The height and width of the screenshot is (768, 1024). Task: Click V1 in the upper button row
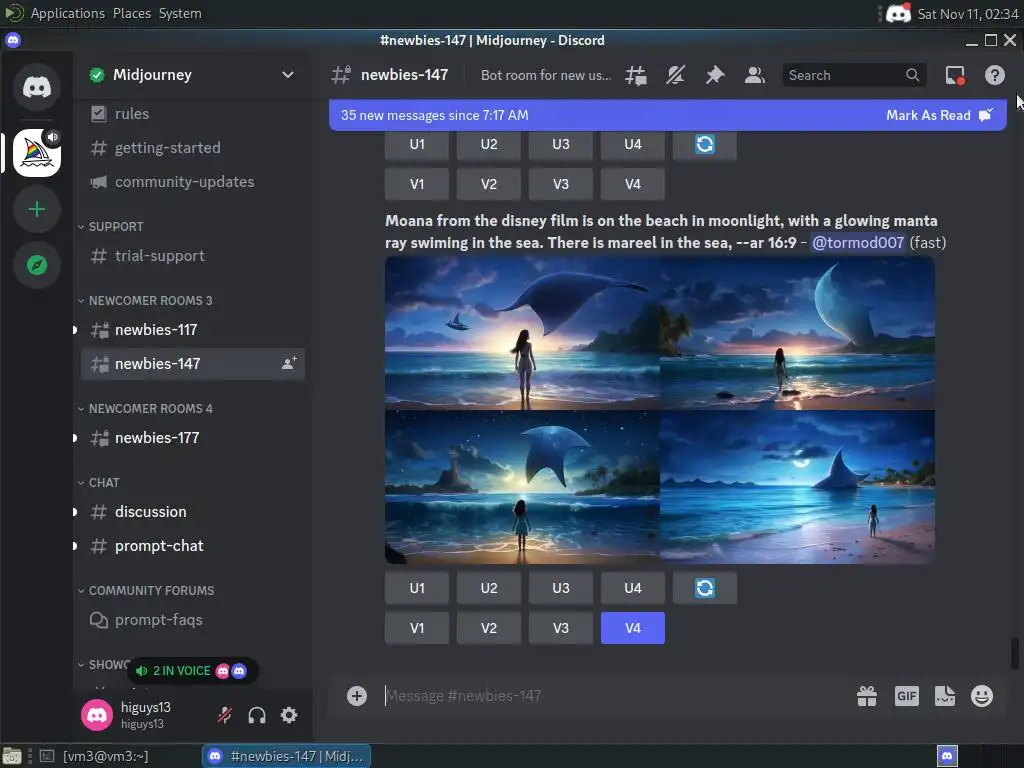(417, 184)
